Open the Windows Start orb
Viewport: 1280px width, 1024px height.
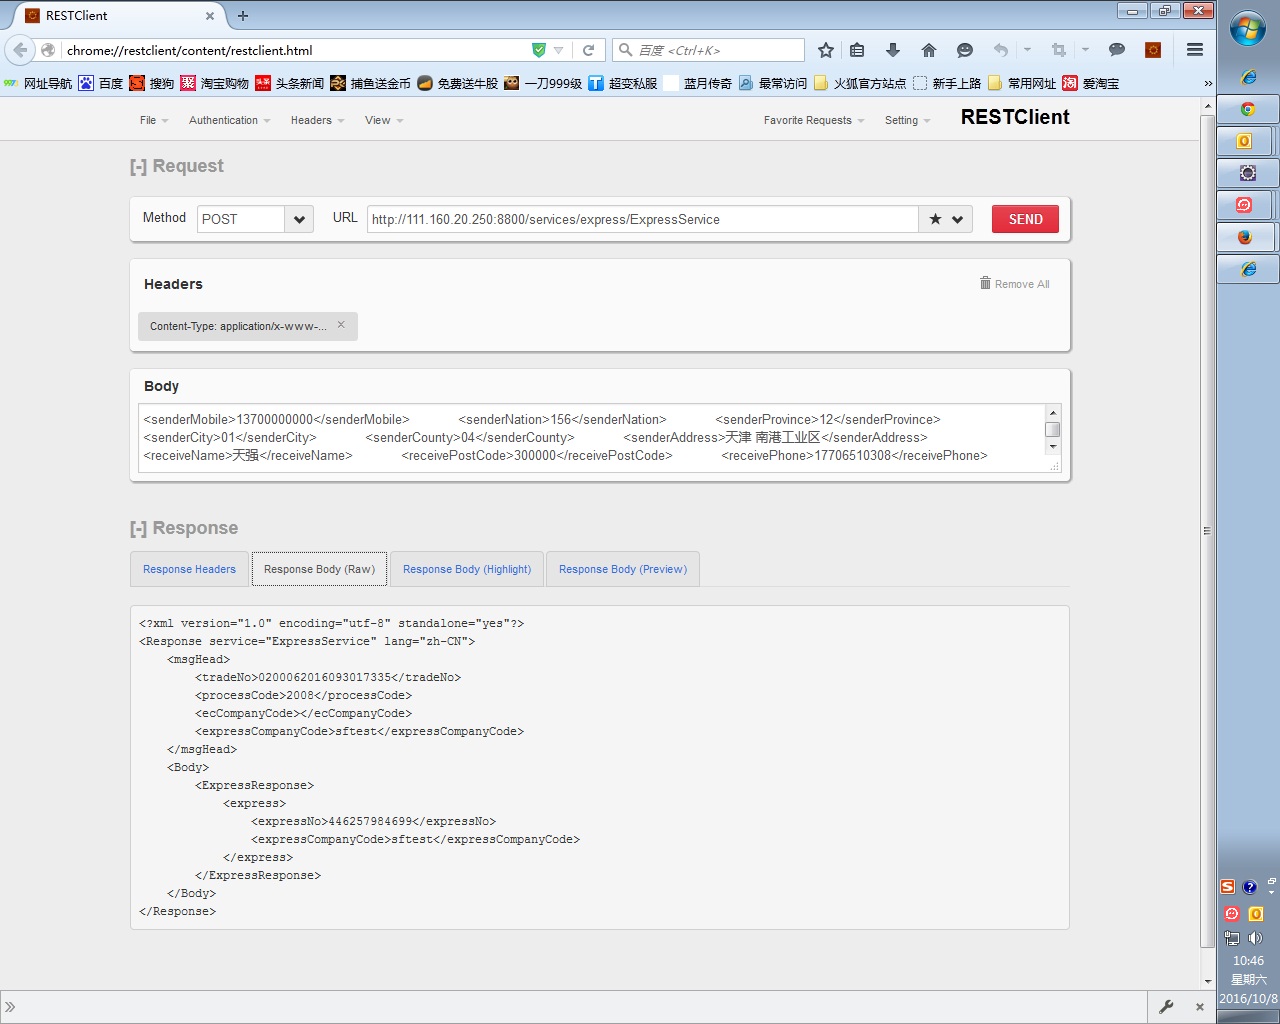(1248, 30)
